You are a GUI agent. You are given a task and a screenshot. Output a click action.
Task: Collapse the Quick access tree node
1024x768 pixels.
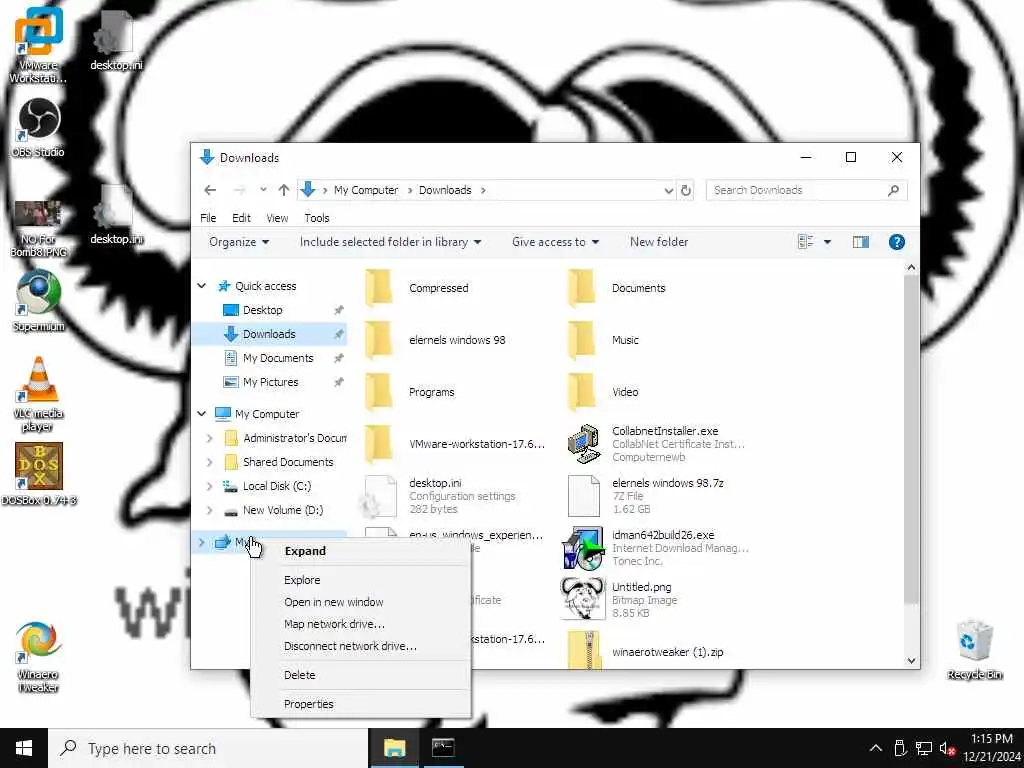point(202,286)
